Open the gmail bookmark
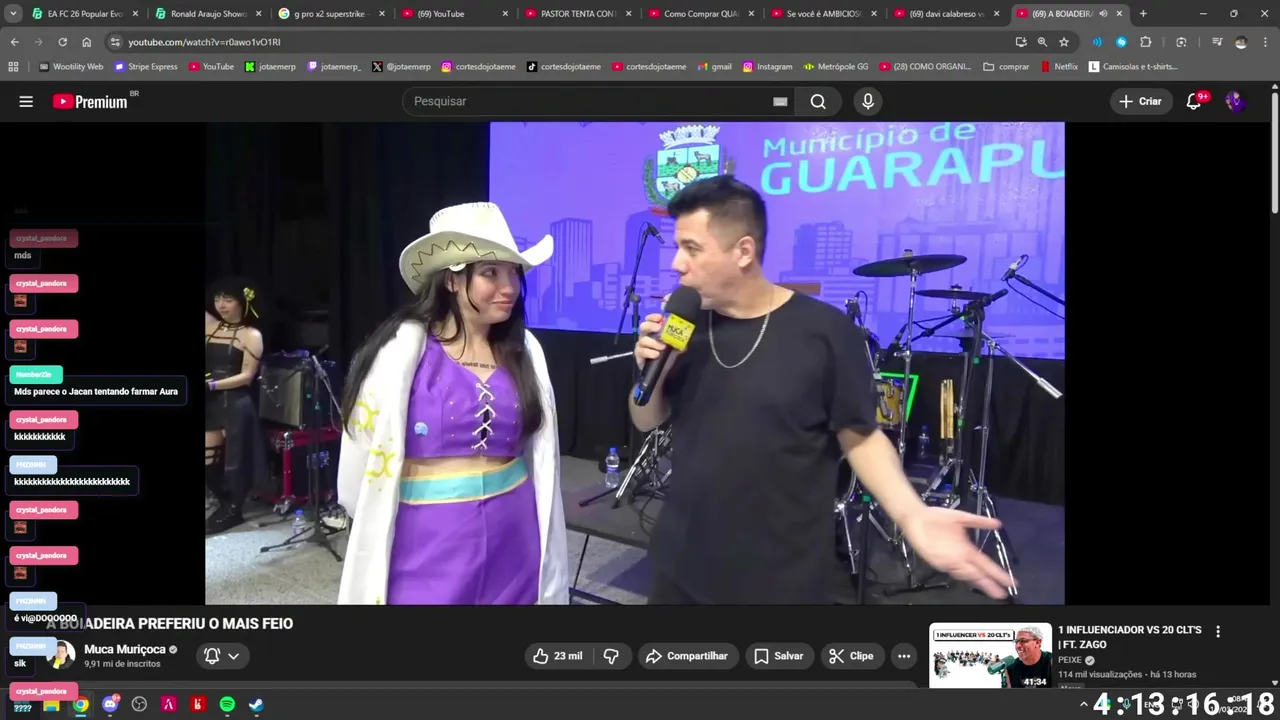Viewport: 1280px width, 720px height. pyautogui.click(x=714, y=67)
